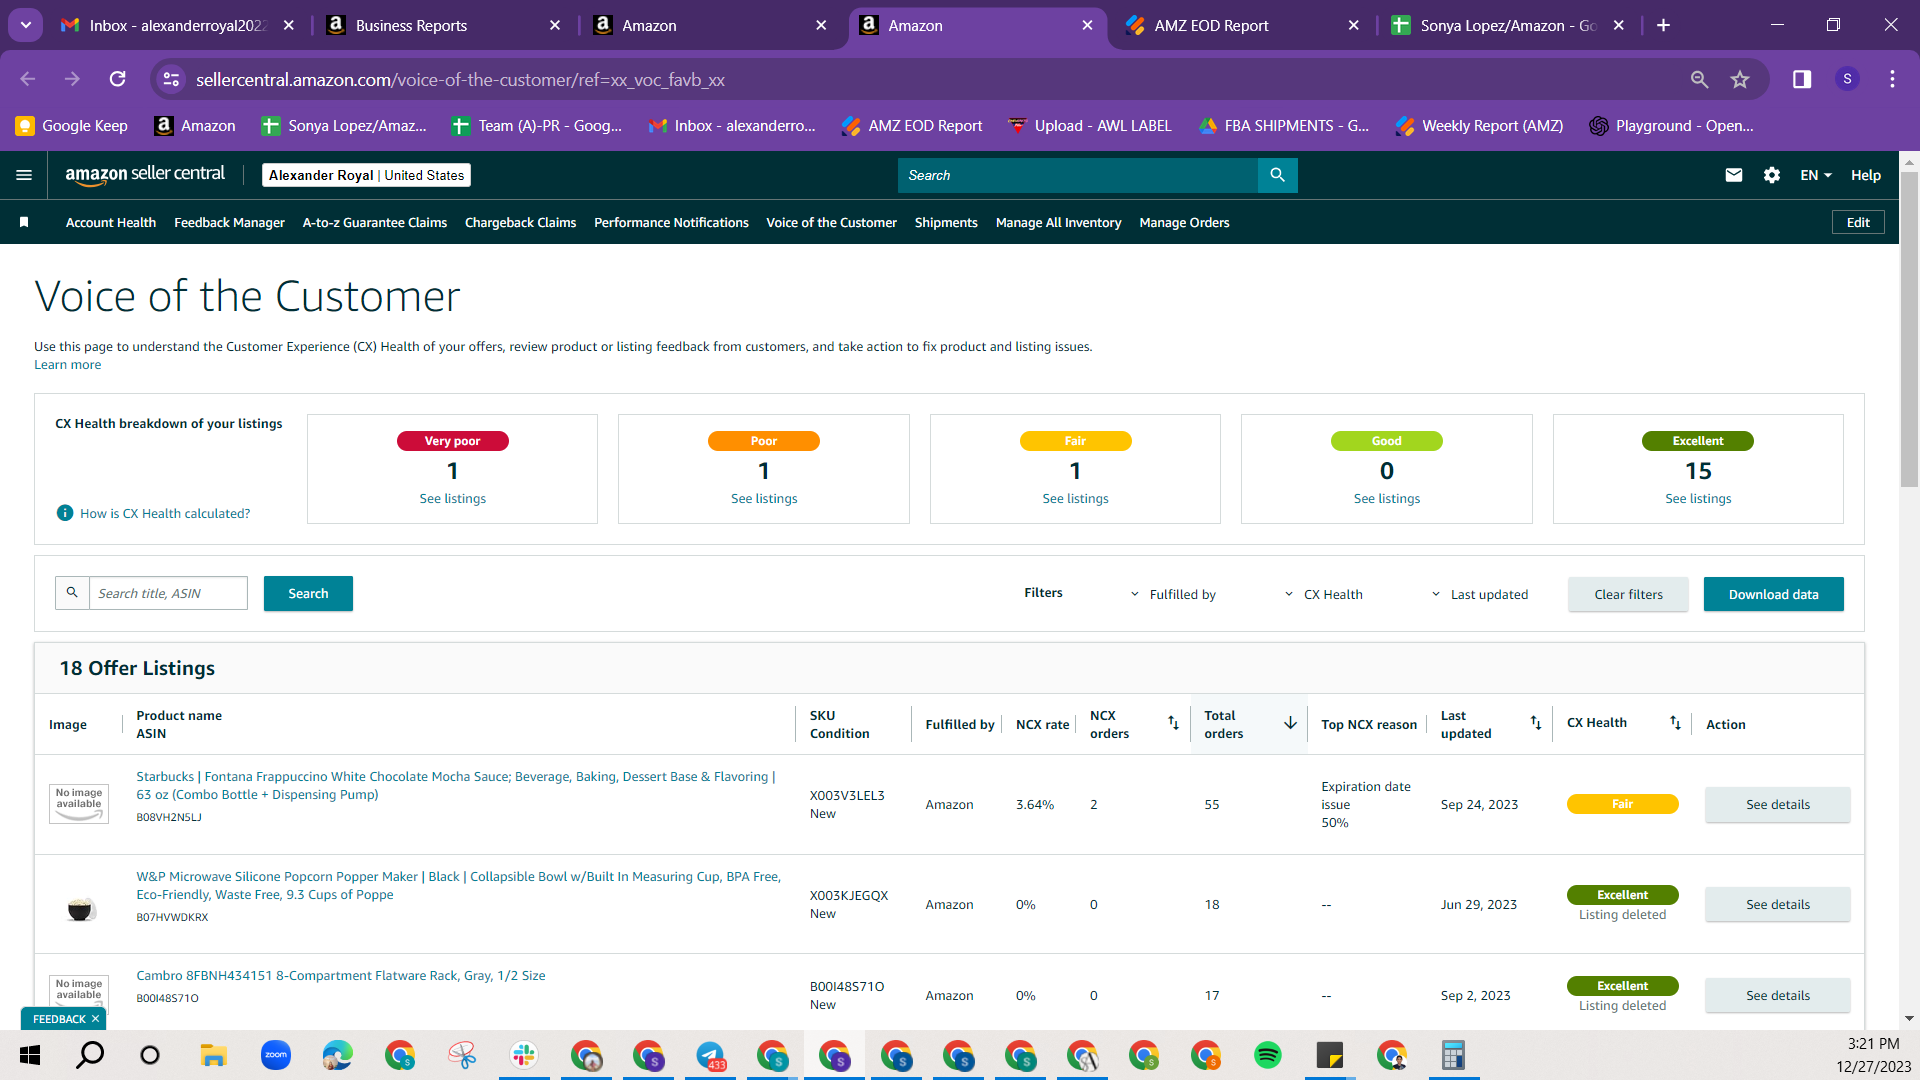Click Edit button in favorites bar
Image resolution: width=1920 pixels, height=1080 pixels.
[1858, 222]
